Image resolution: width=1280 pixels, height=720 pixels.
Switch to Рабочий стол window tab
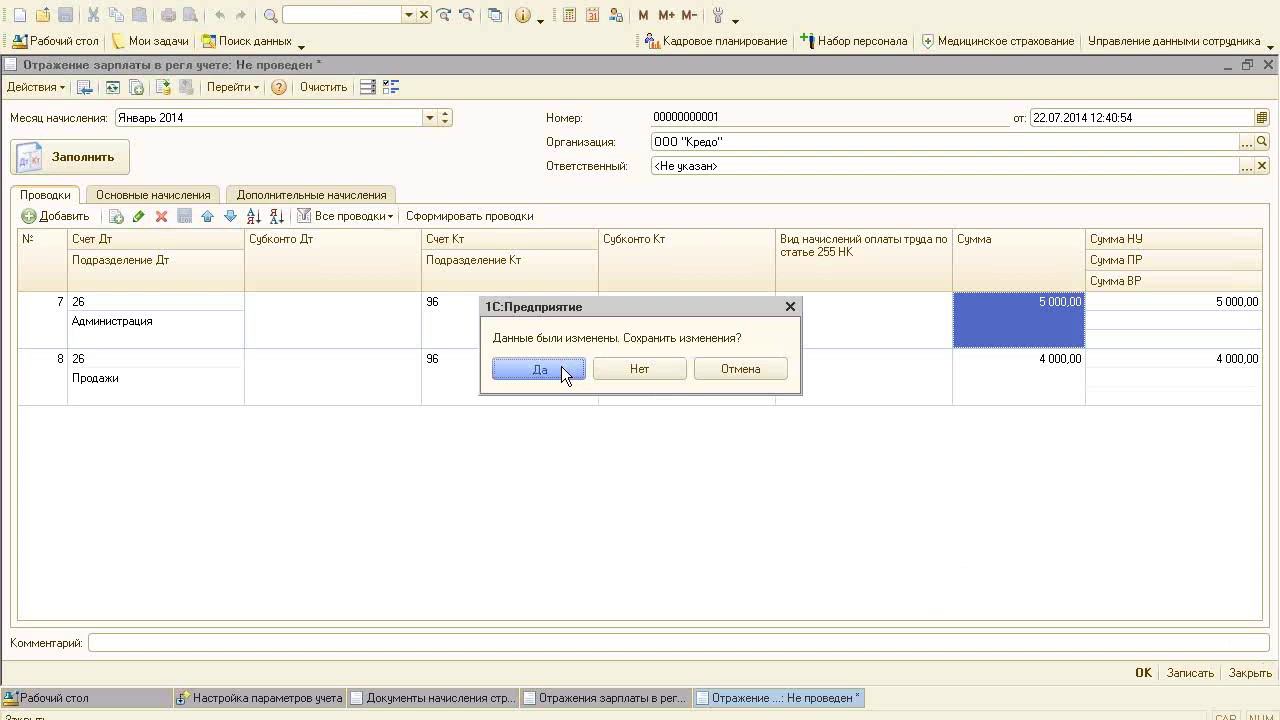point(86,698)
